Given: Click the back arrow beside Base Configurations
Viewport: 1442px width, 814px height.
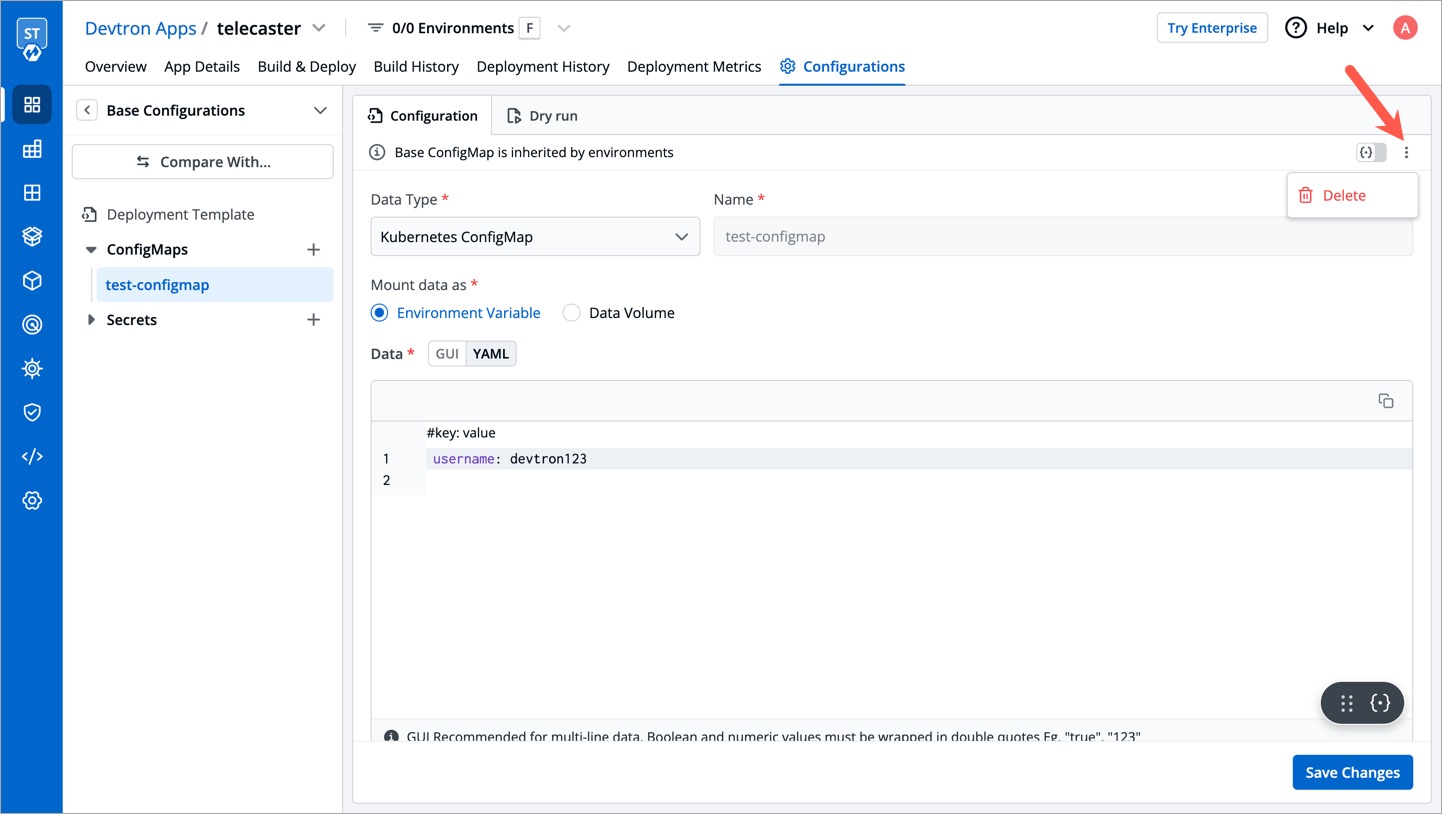Looking at the screenshot, I should [87, 111].
